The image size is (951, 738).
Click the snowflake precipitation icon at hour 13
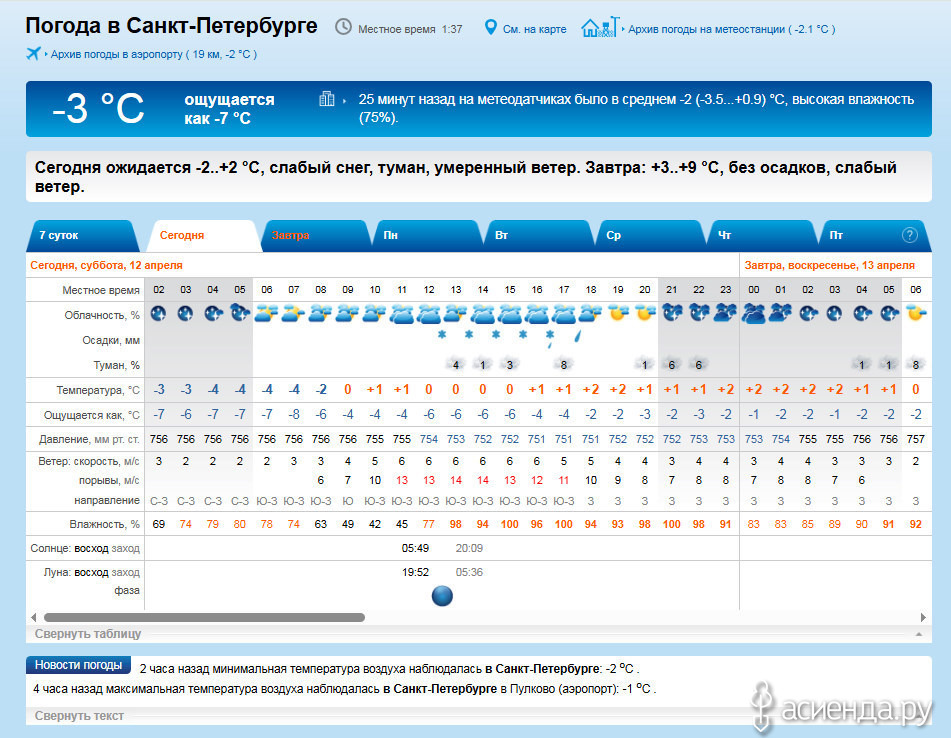click(x=442, y=335)
